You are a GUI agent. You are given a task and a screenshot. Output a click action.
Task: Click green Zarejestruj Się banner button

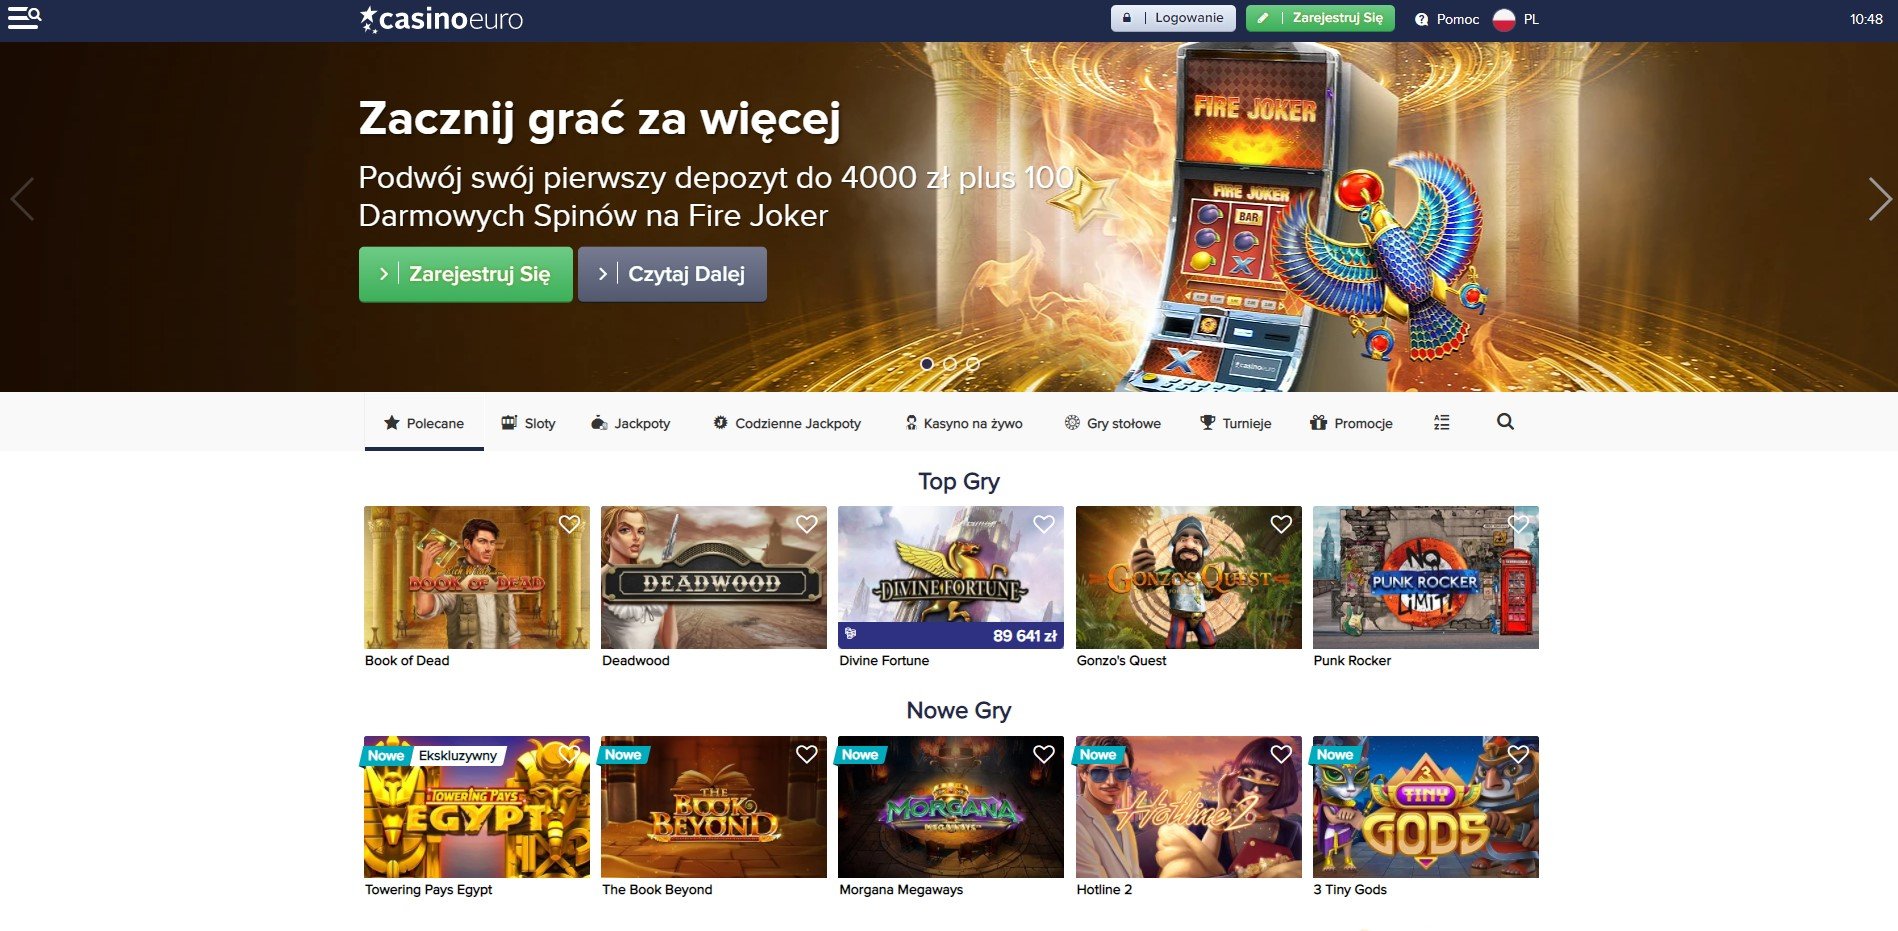pos(466,274)
